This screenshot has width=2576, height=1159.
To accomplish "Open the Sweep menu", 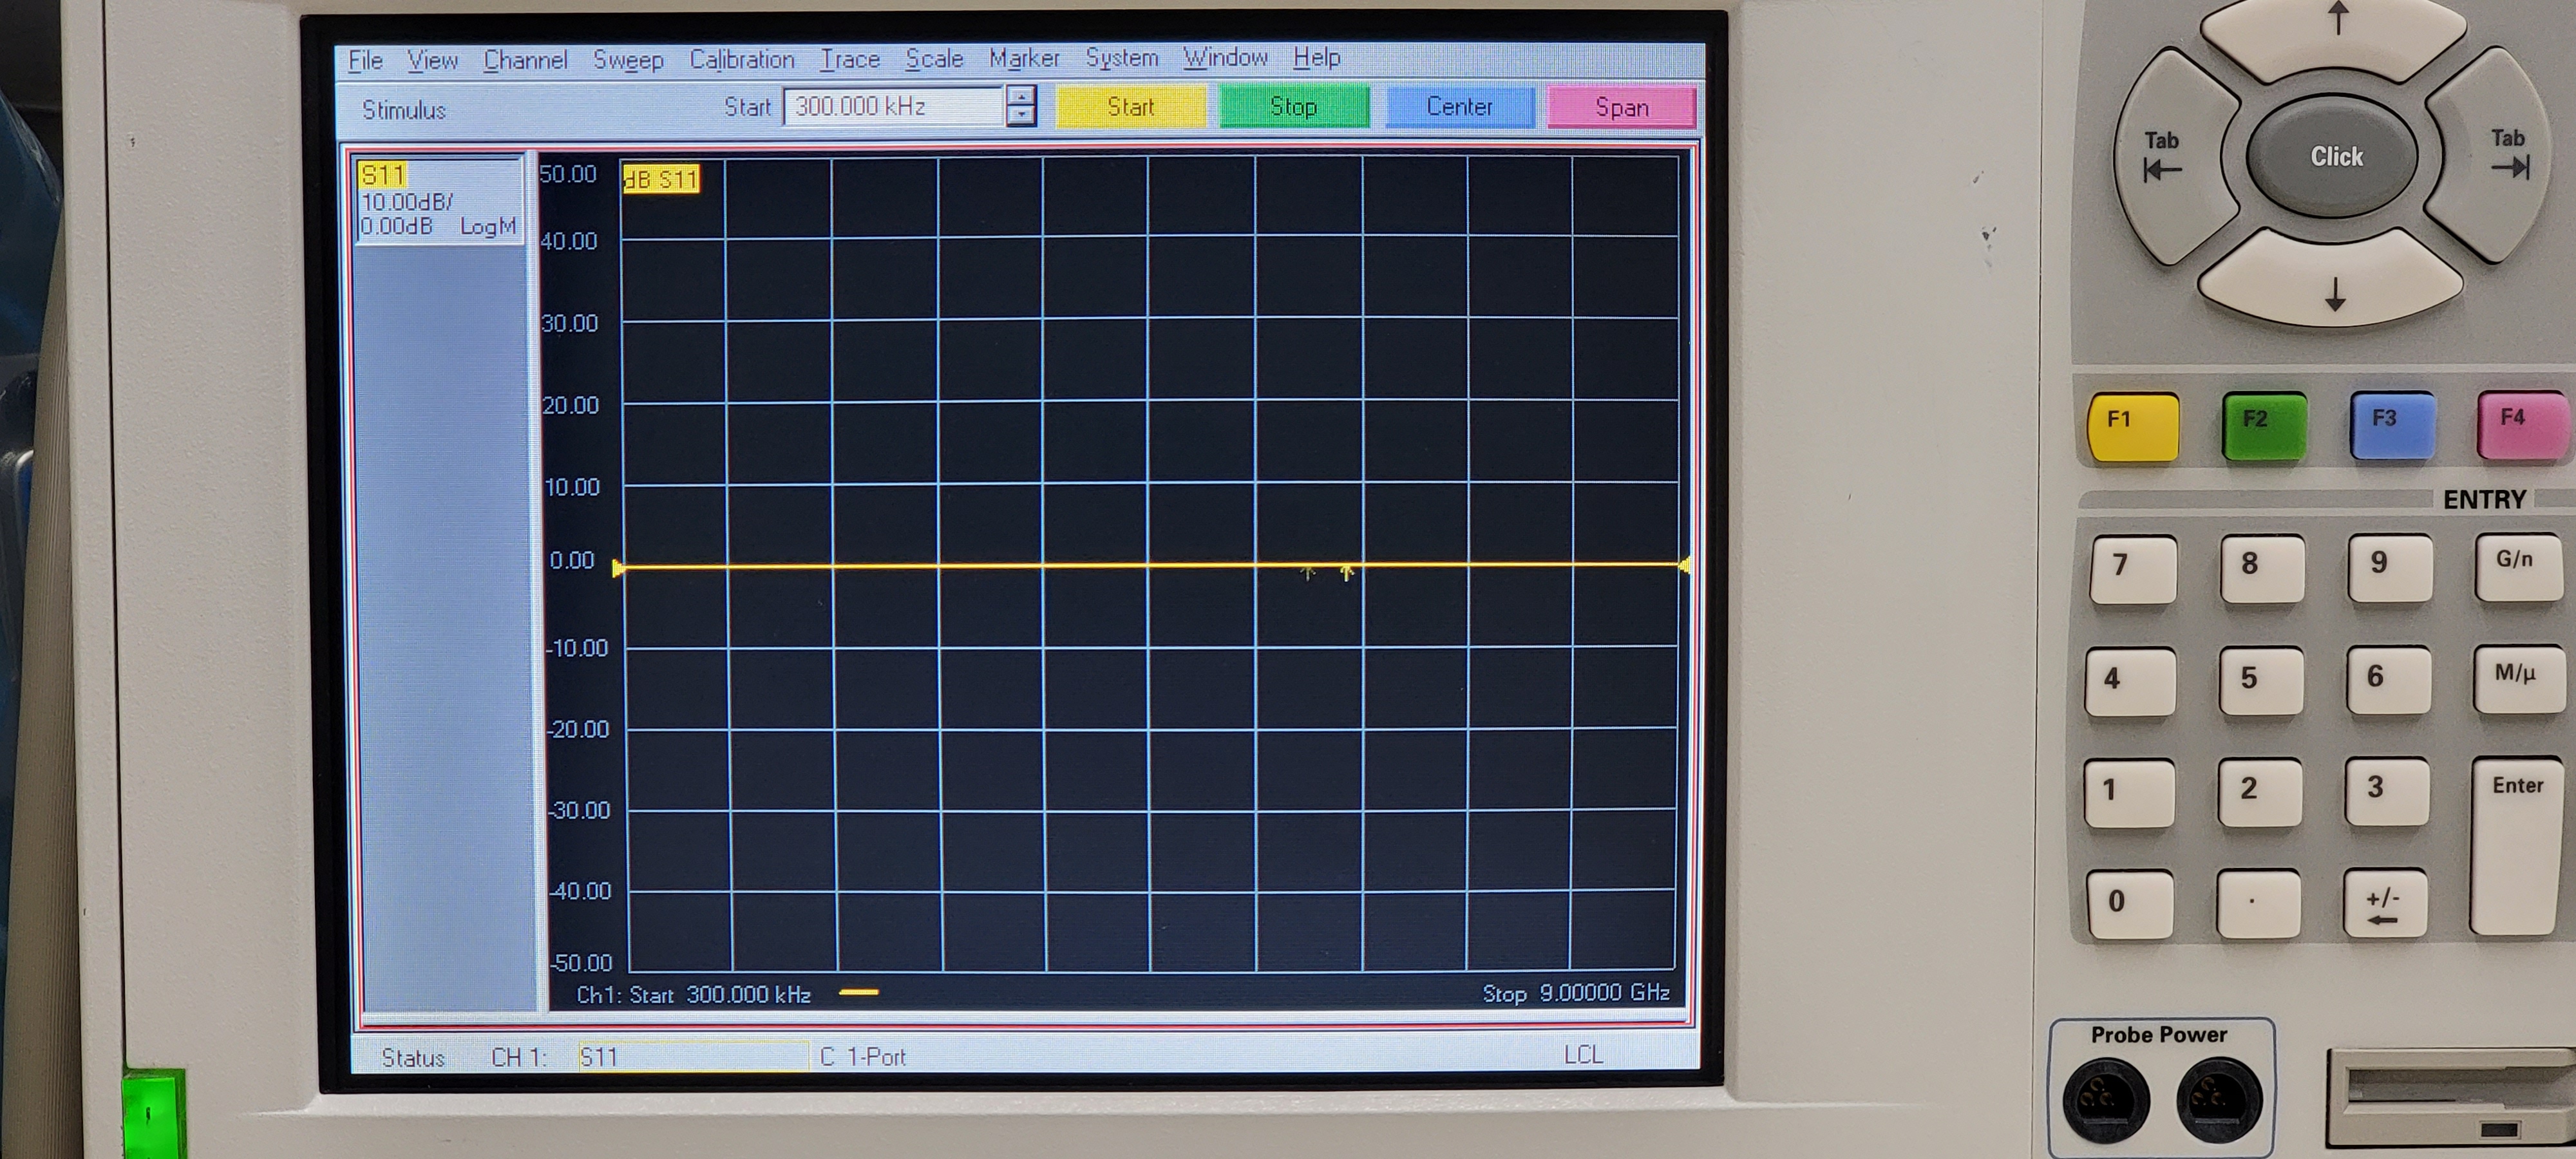I will point(628,59).
